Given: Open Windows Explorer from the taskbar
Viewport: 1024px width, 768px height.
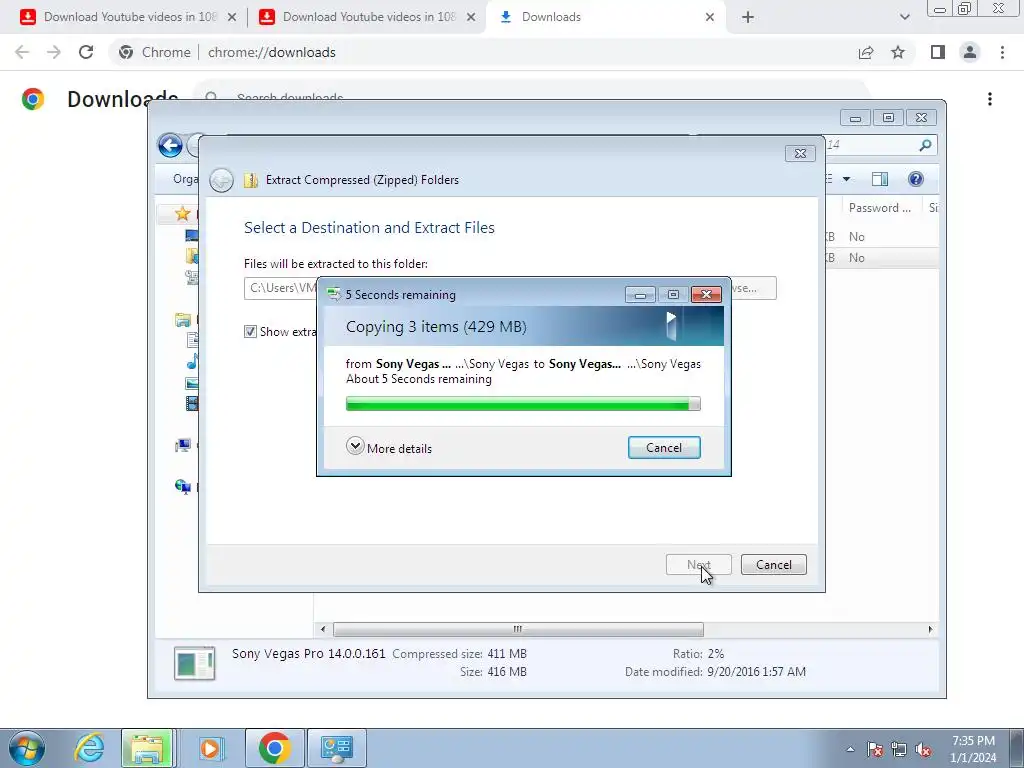Looking at the screenshot, I should pos(147,748).
